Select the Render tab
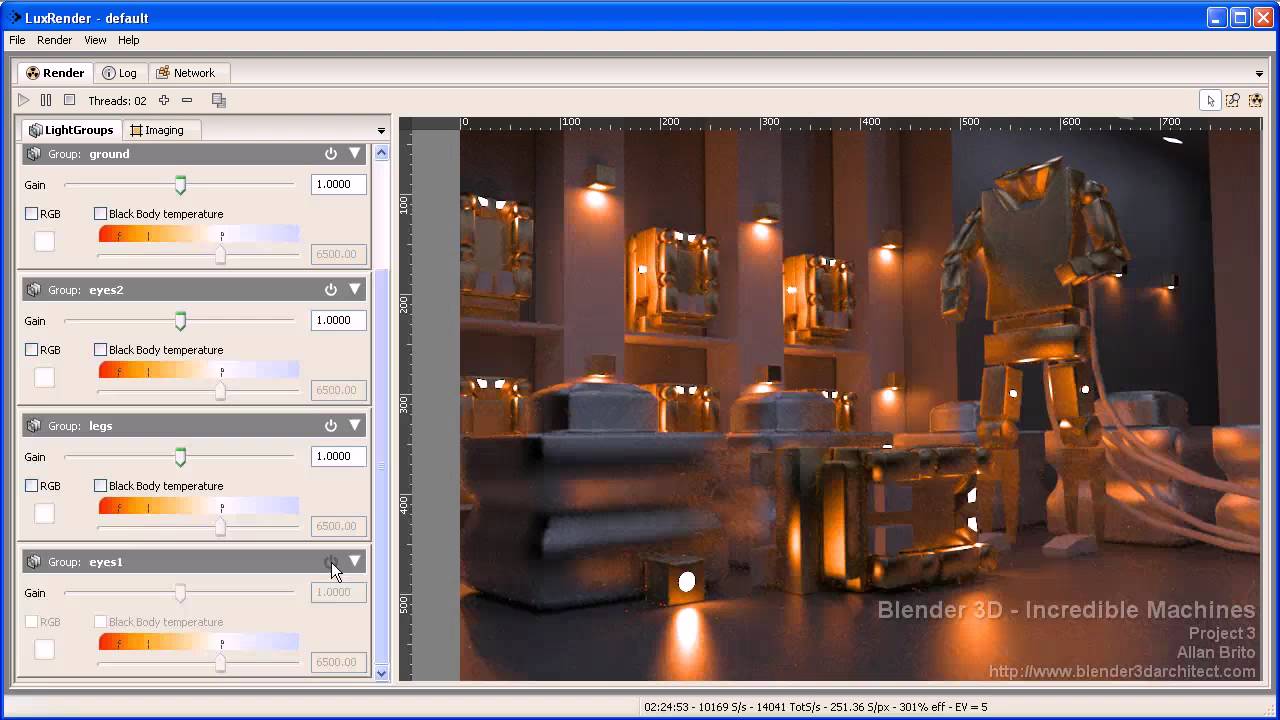Image resolution: width=1280 pixels, height=720 pixels. (x=56, y=73)
